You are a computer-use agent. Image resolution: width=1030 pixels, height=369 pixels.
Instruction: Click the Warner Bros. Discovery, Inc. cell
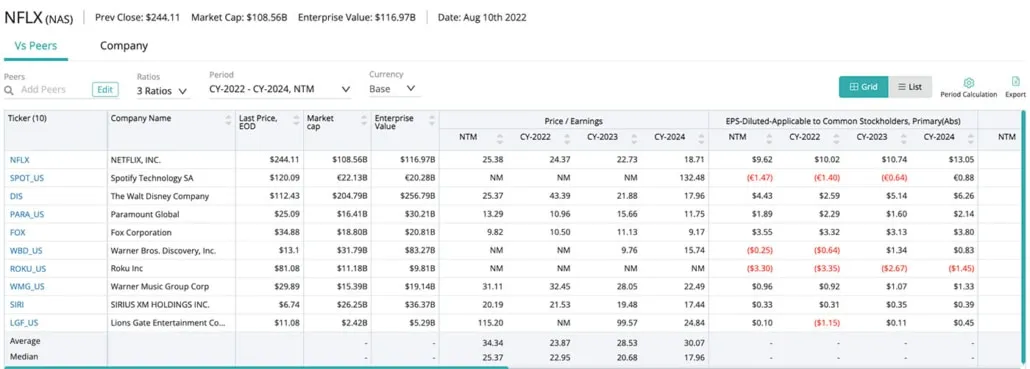(163, 251)
